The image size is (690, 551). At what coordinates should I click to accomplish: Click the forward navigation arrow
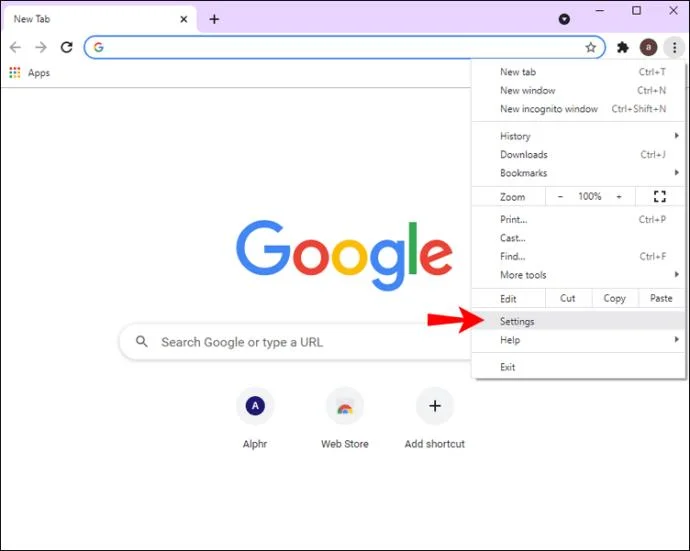pos(41,47)
